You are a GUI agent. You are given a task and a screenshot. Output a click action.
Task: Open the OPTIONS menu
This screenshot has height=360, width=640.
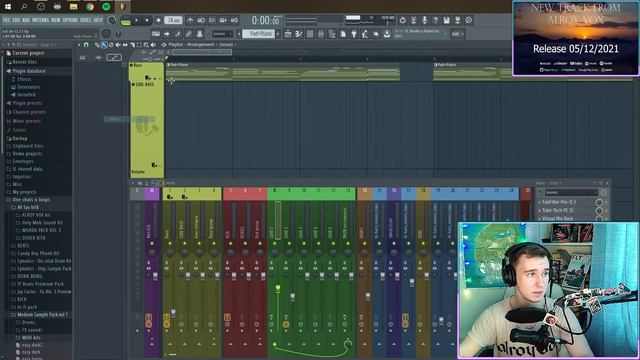pos(70,20)
